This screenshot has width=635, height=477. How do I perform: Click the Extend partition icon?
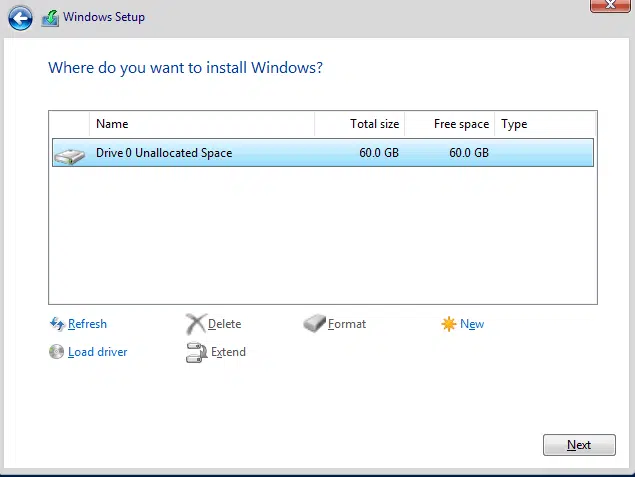196,352
